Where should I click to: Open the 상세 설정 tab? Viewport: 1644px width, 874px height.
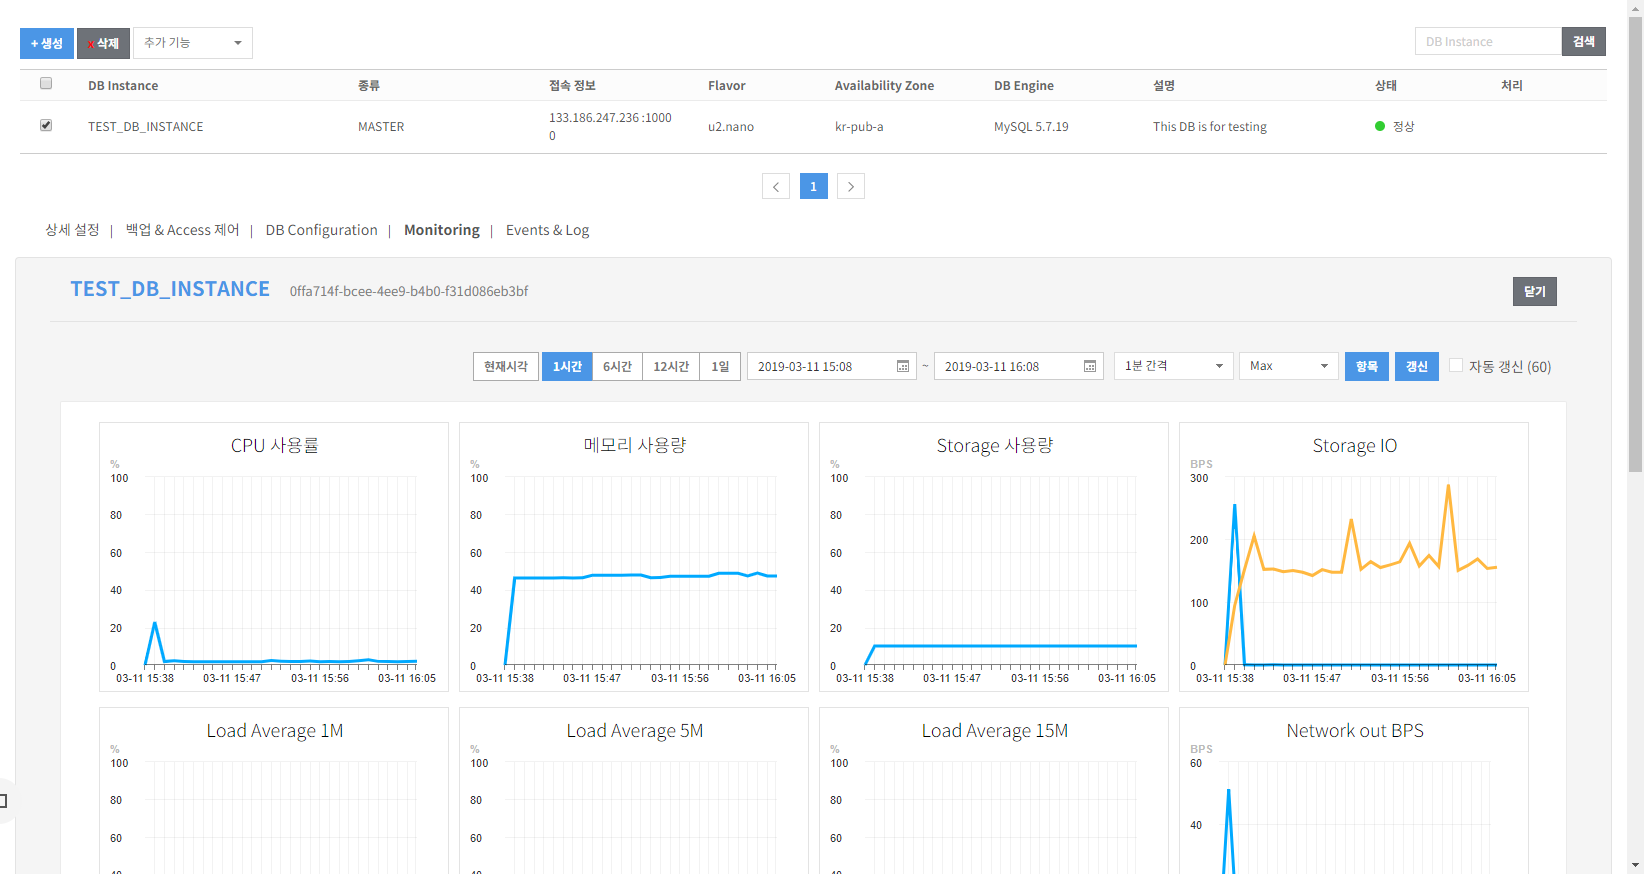pos(72,230)
